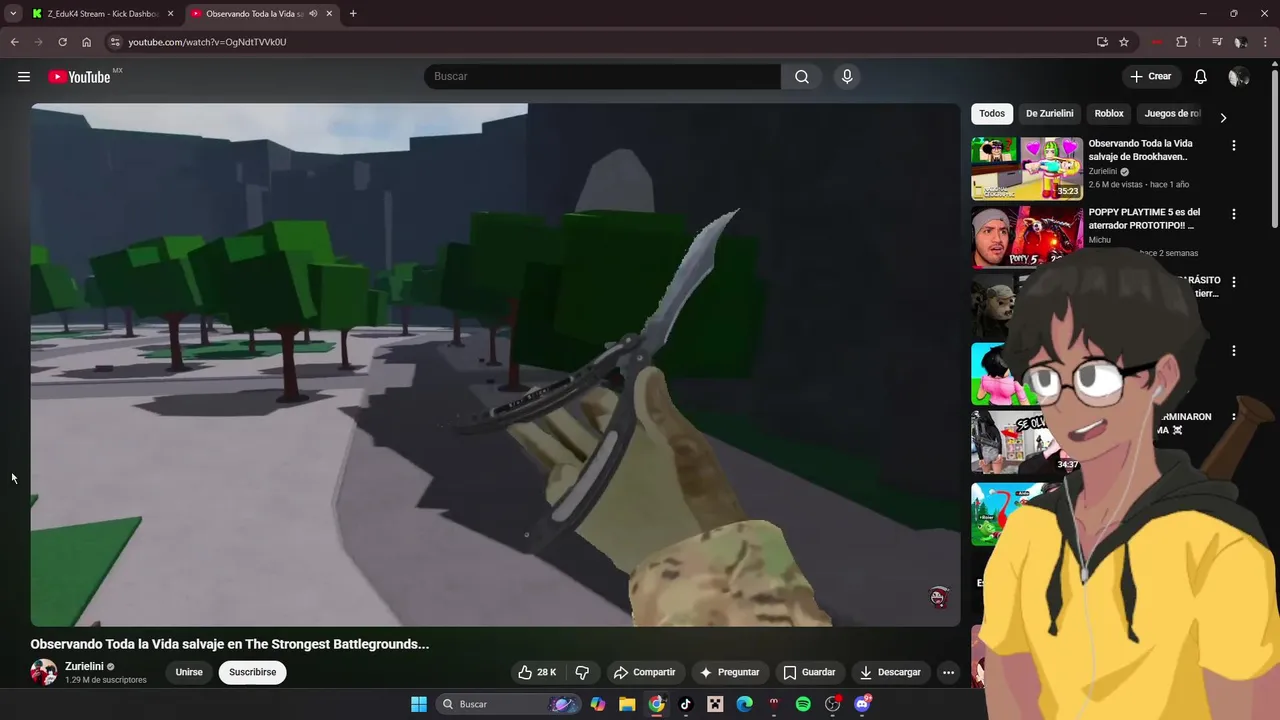
Task: Open TikTok from the taskbar
Action: click(686, 704)
